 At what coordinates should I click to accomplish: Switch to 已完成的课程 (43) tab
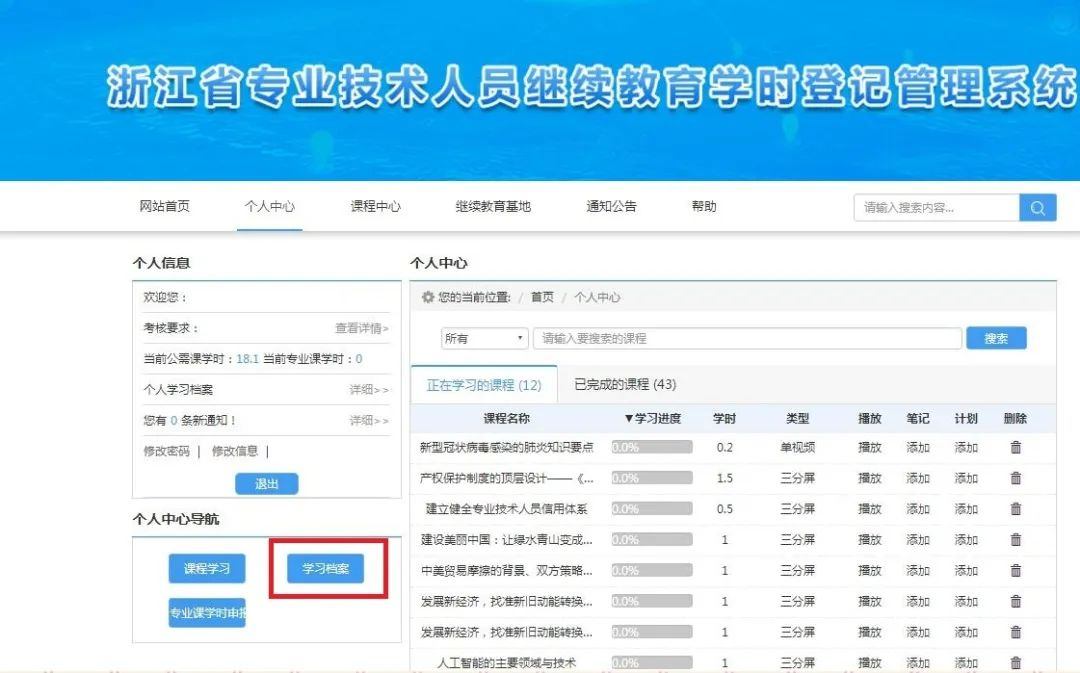(625, 385)
